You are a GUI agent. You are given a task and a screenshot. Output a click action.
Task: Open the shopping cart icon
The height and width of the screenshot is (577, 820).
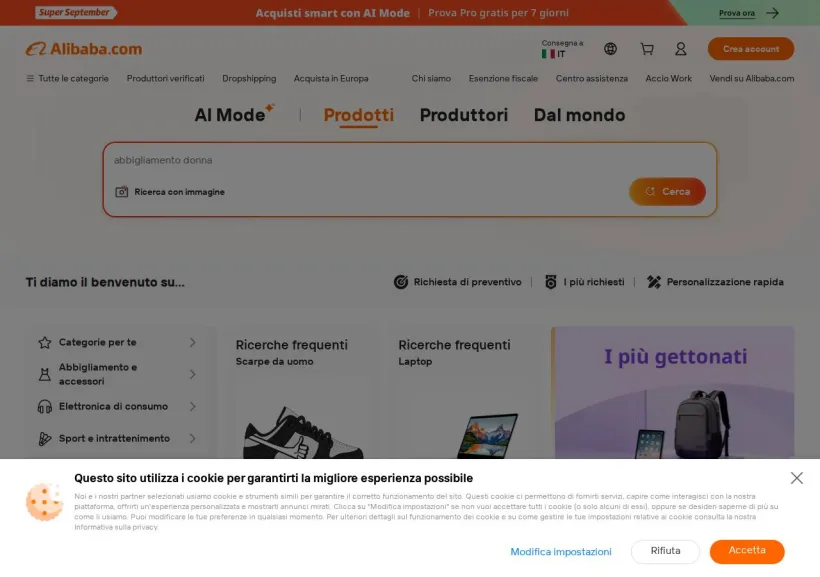tap(647, 49)
